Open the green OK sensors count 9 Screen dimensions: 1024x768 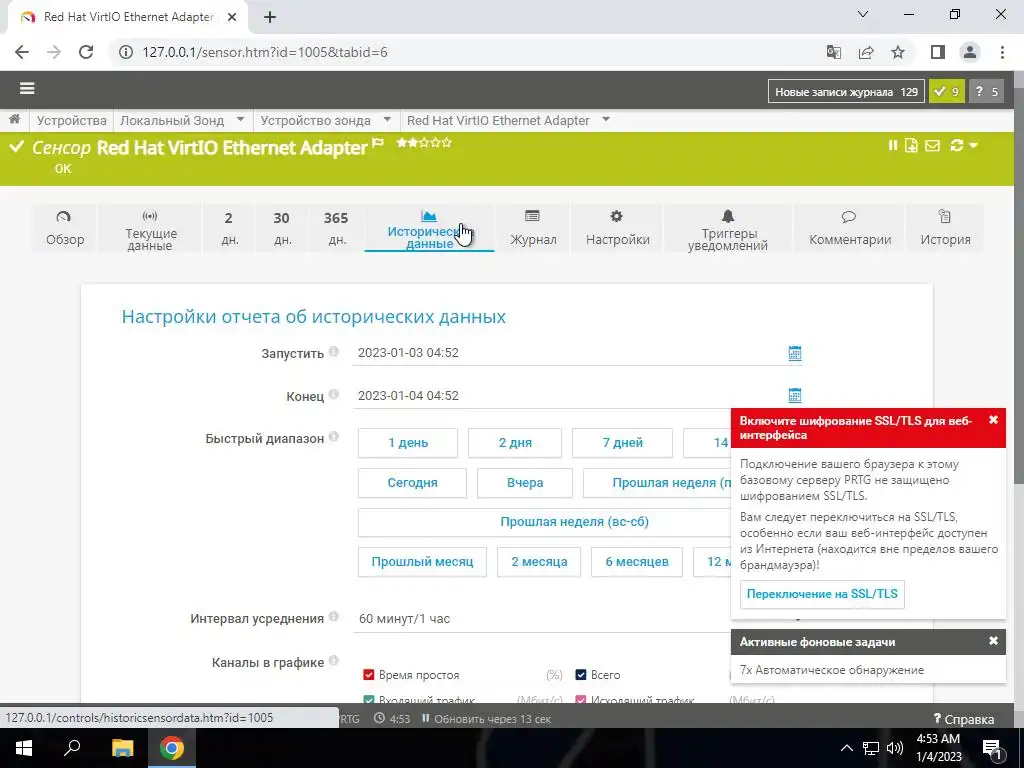click(946, 92)
